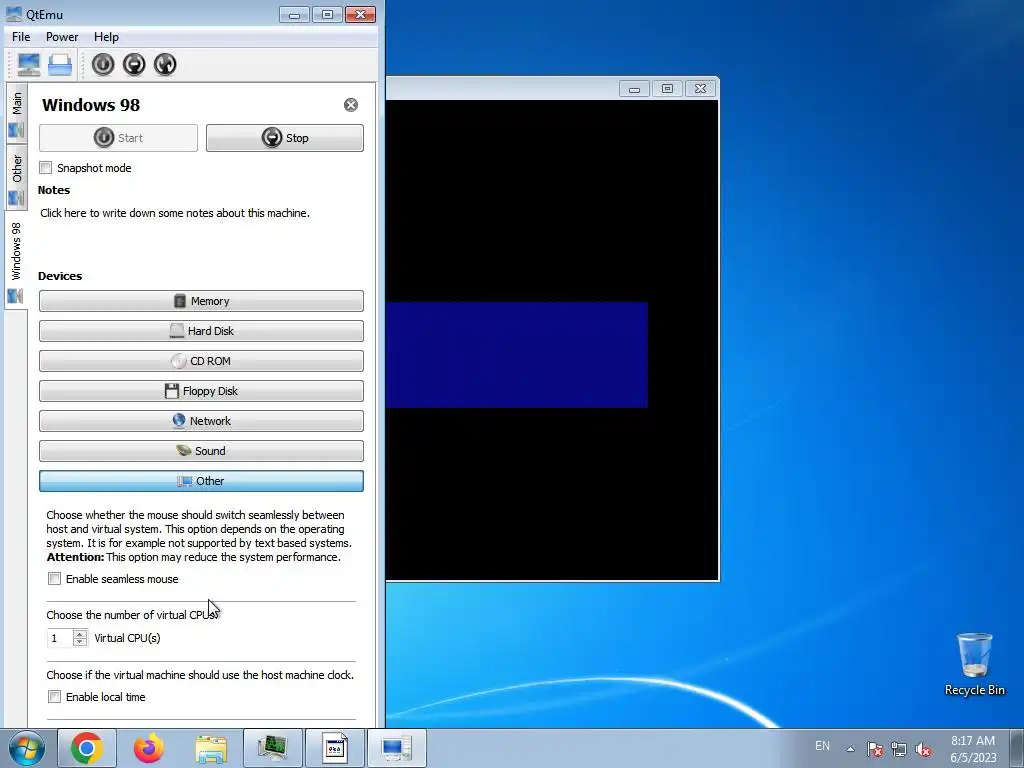Screen dimensions: 1024x768
Task: Expand the CD ROM device section
Action: pos(201,361)
